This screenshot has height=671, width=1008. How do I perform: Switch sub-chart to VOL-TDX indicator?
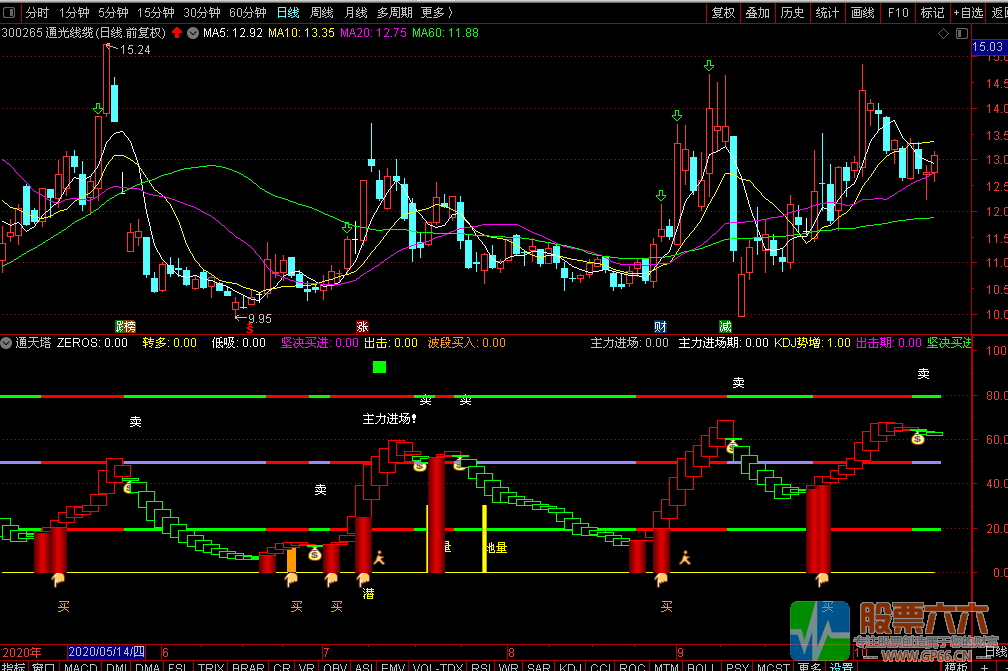(x=438, y=666)
